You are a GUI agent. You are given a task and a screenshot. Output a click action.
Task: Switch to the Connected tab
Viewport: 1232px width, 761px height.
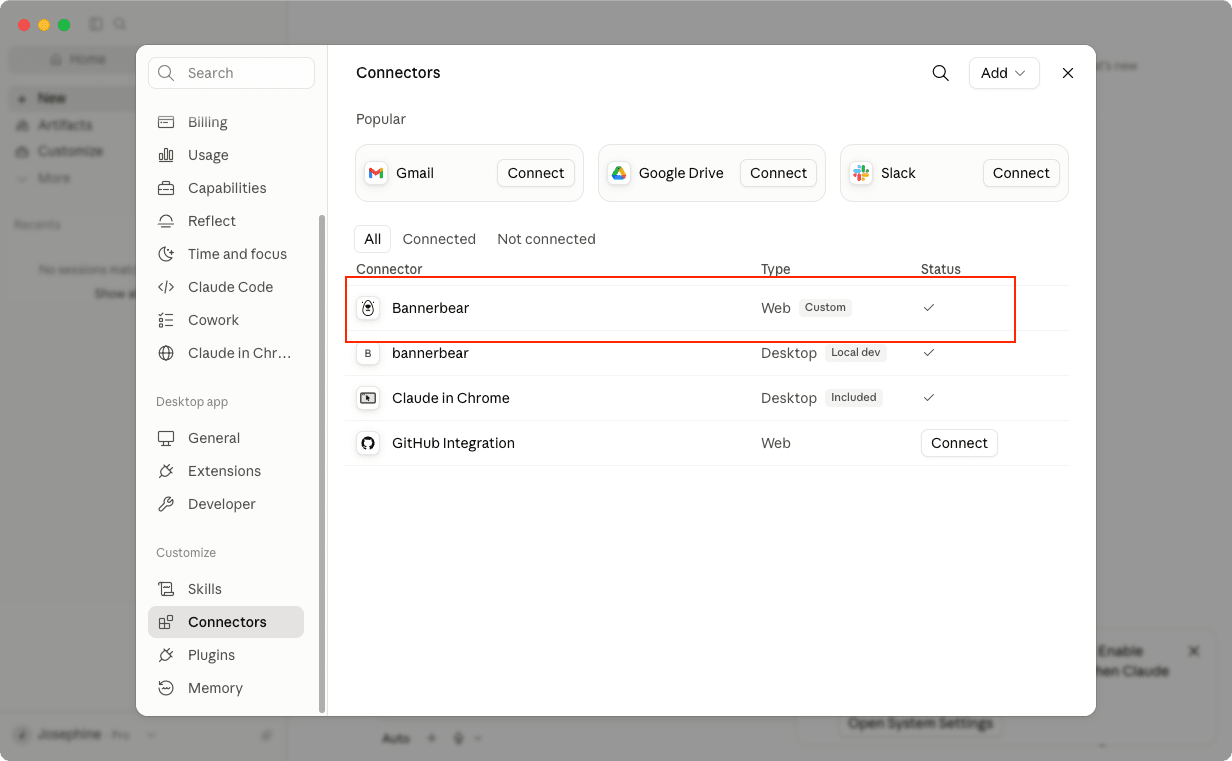coord(439,239)
